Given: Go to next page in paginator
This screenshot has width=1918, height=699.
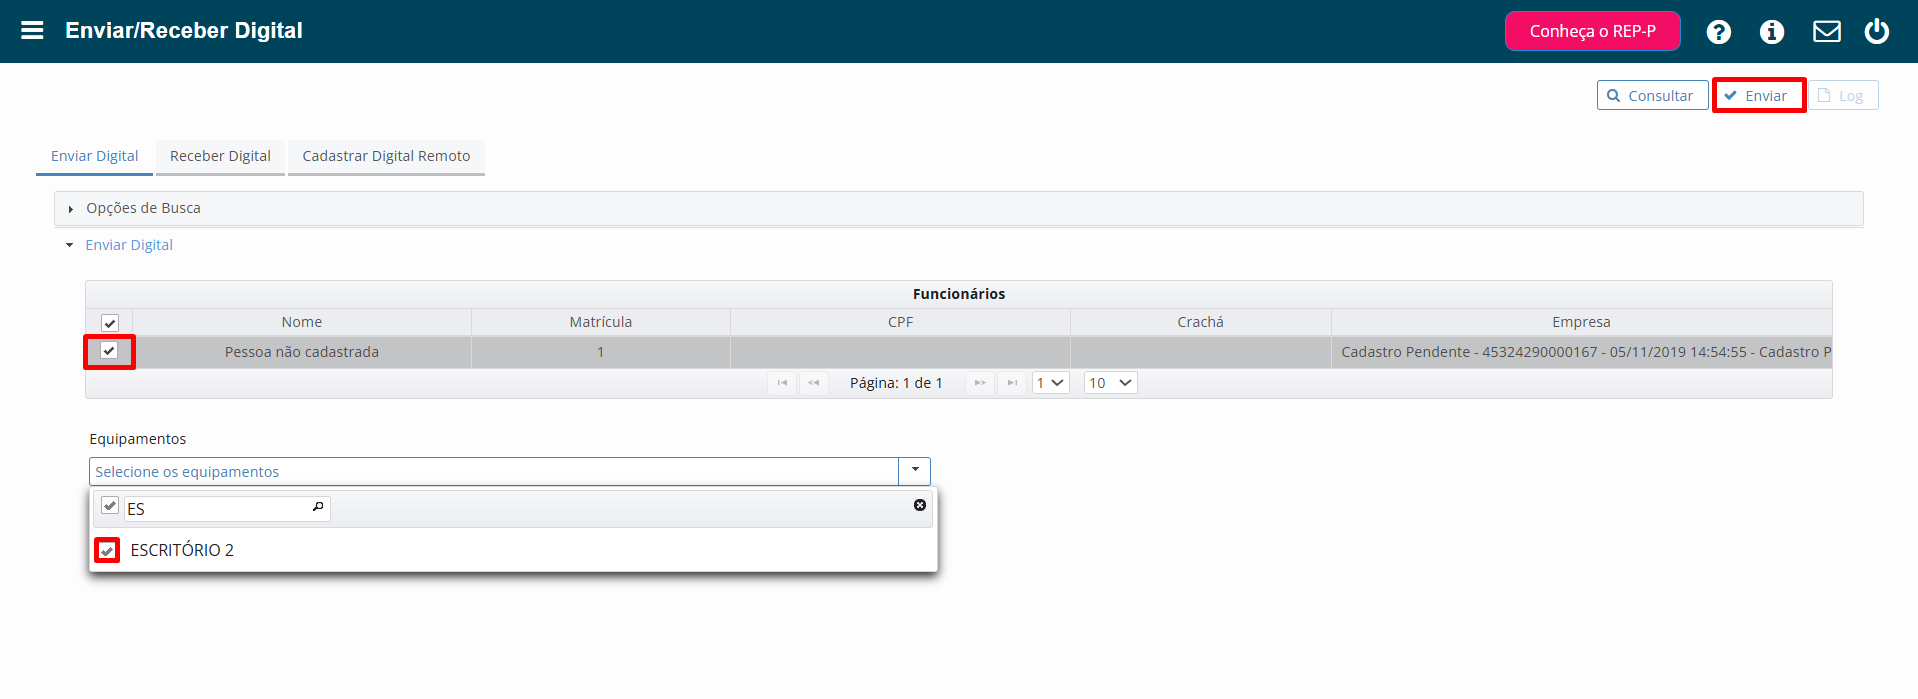Looking at the screenshot, I should 980,383.
